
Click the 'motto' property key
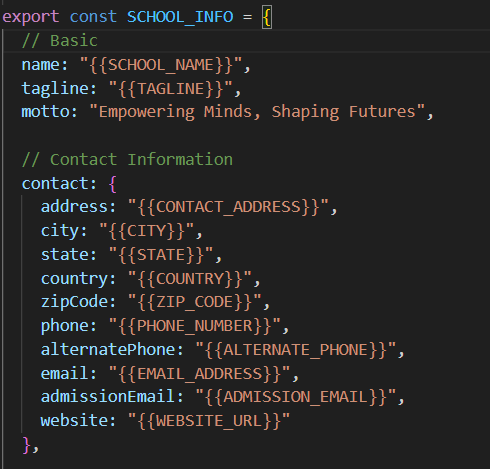46,112
